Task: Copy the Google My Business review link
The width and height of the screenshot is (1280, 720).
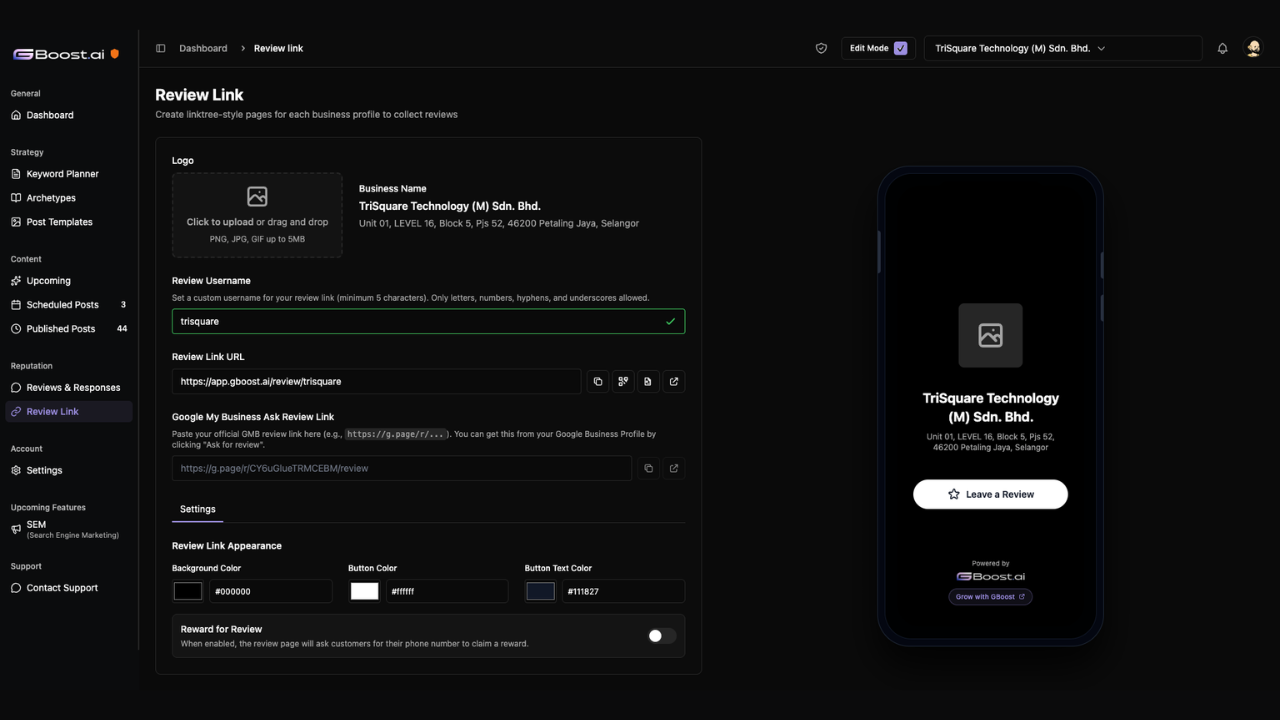Action: pos(648,468)
